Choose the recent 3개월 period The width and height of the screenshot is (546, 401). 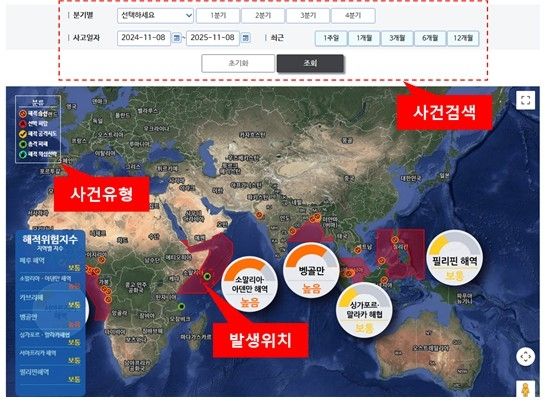click(397, 38)
